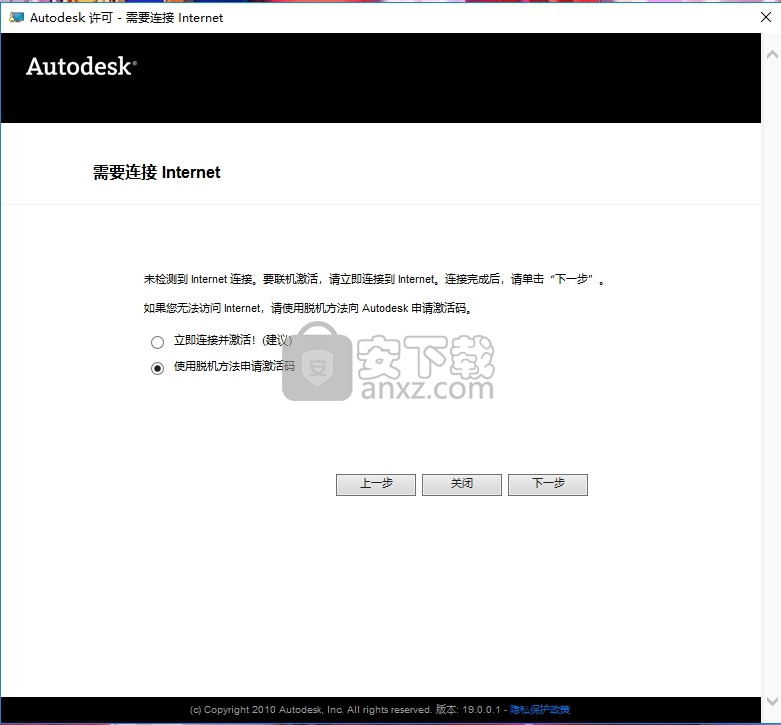Select the offline activation code request option
Viewport: 781px width, 725px height.
point(157,368)
